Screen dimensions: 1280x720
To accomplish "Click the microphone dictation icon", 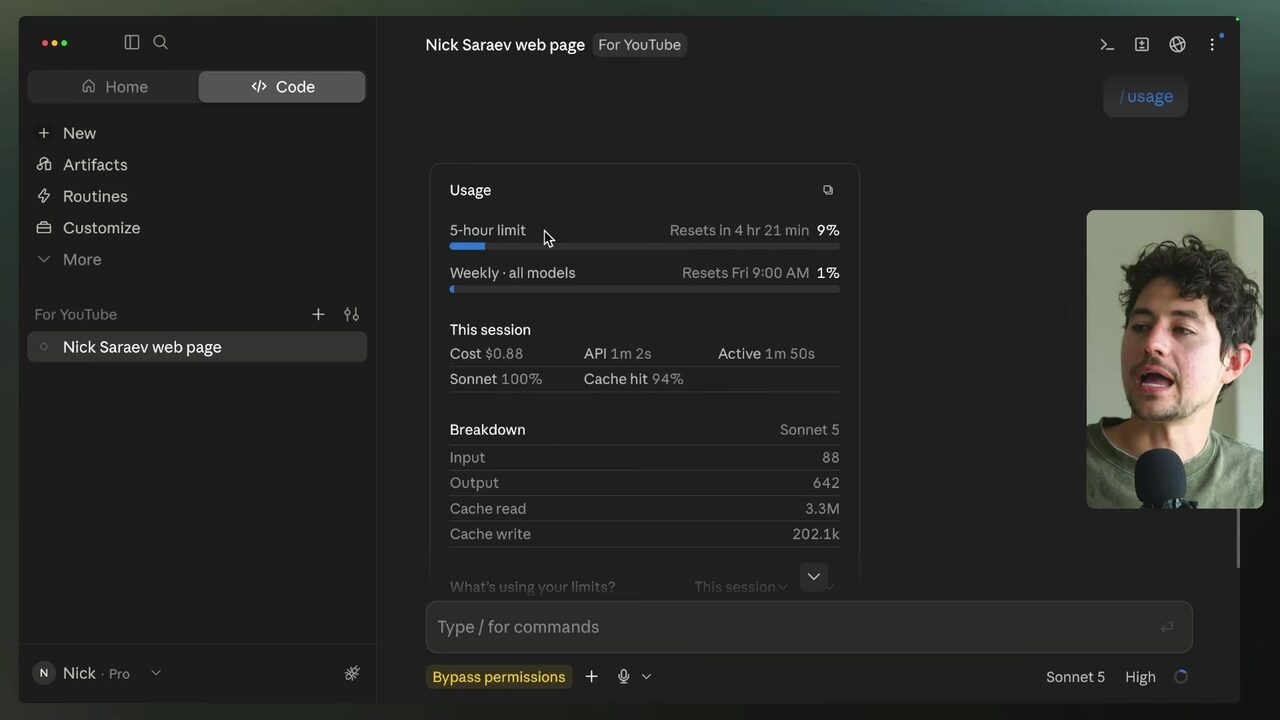I will (x=623, y=677).
